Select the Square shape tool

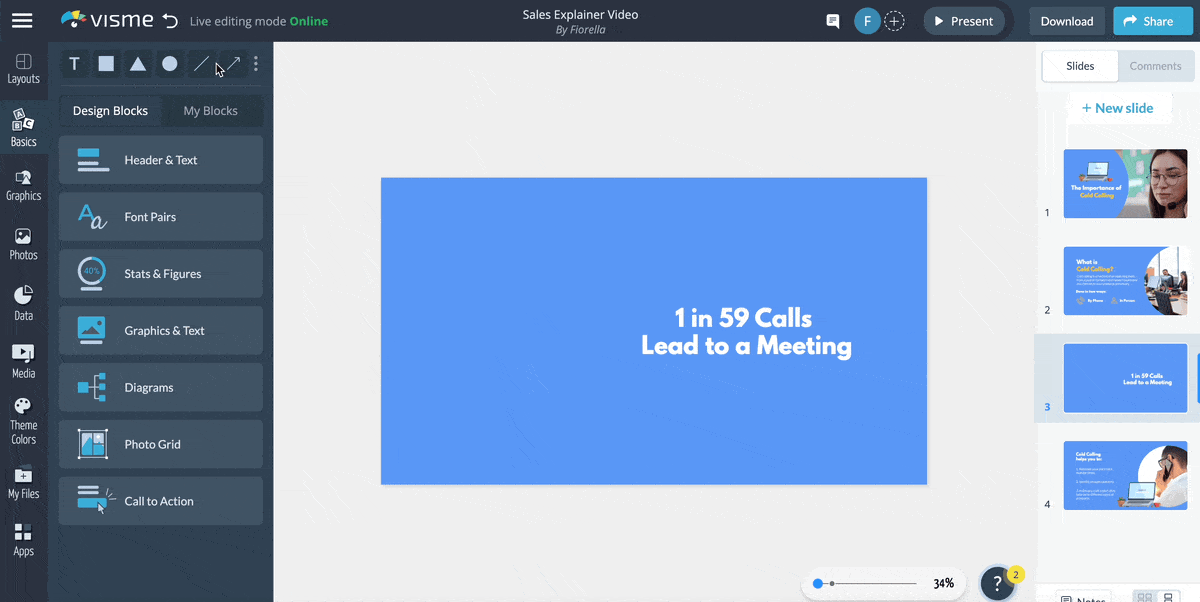[106, 63]
